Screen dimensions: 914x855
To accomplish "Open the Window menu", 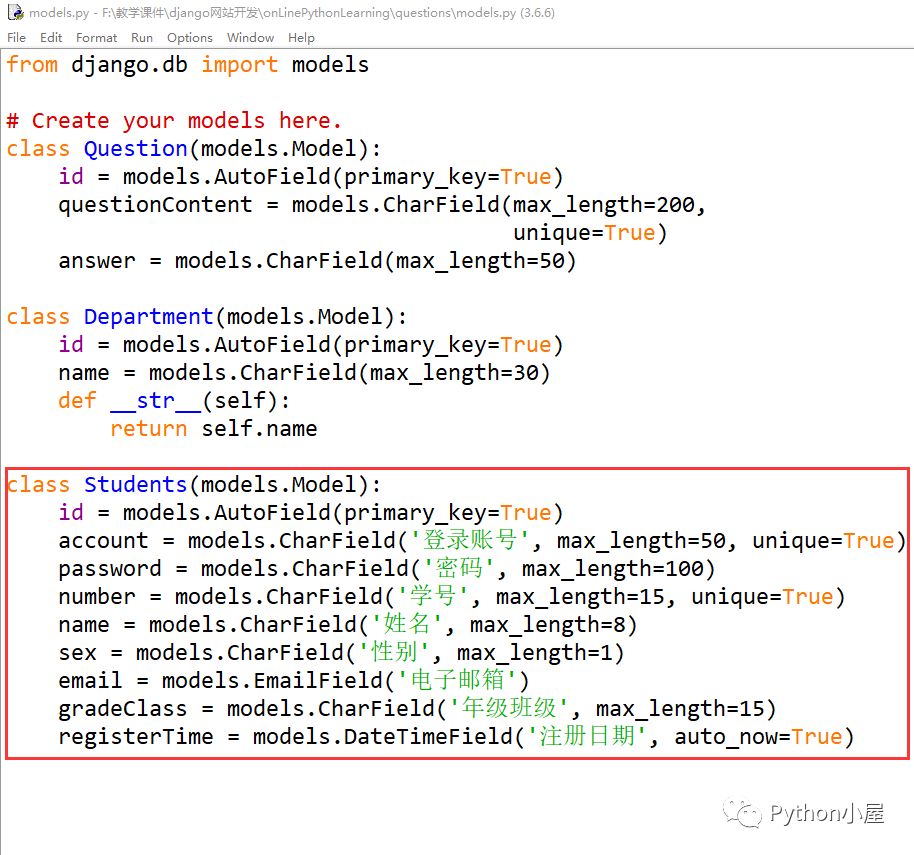I will [250, 38].
